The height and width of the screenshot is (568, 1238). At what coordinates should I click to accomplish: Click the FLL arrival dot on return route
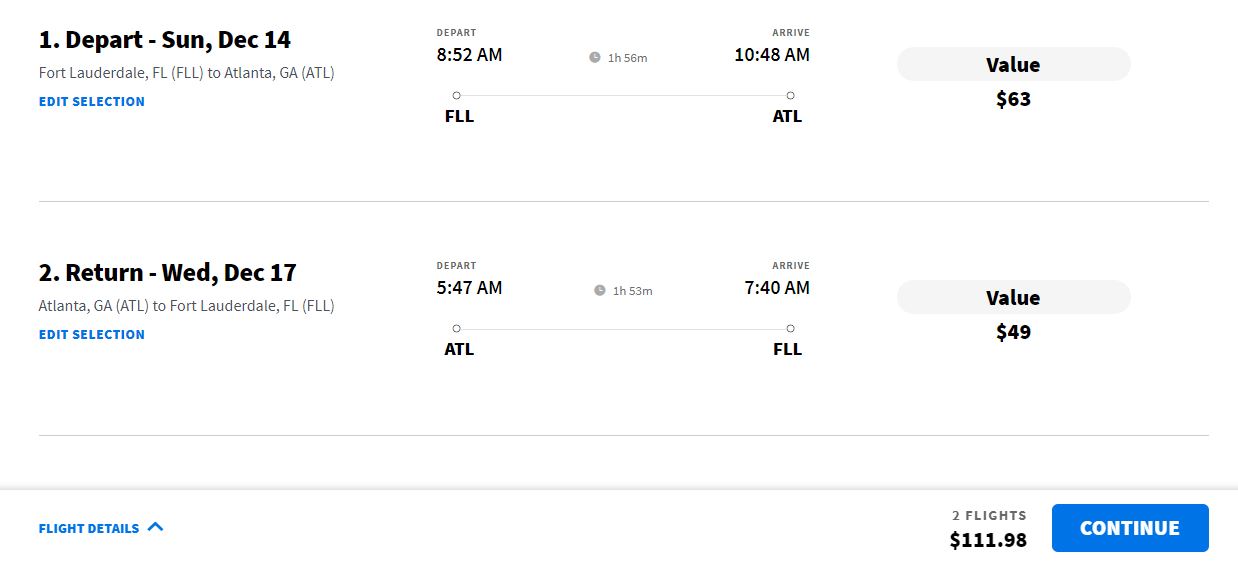click(x=790, y=329)
